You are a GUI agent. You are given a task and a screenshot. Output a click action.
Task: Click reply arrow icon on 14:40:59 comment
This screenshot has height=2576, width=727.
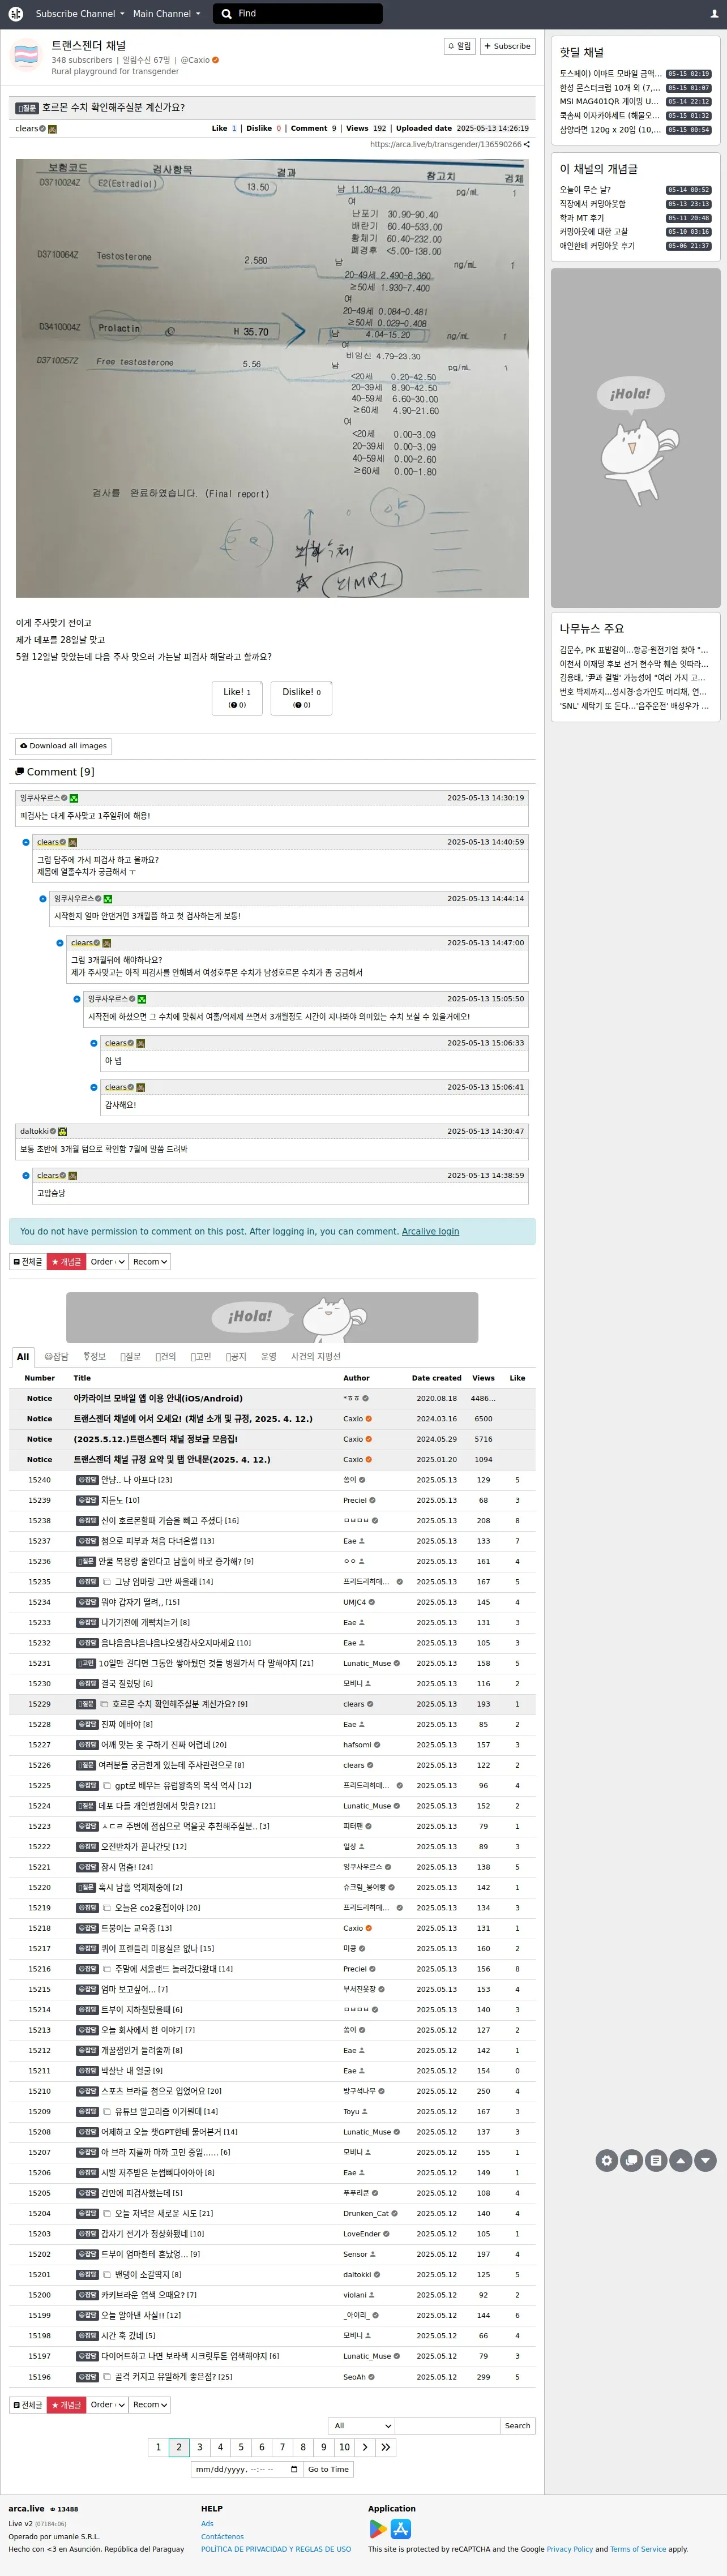(26, 842)
